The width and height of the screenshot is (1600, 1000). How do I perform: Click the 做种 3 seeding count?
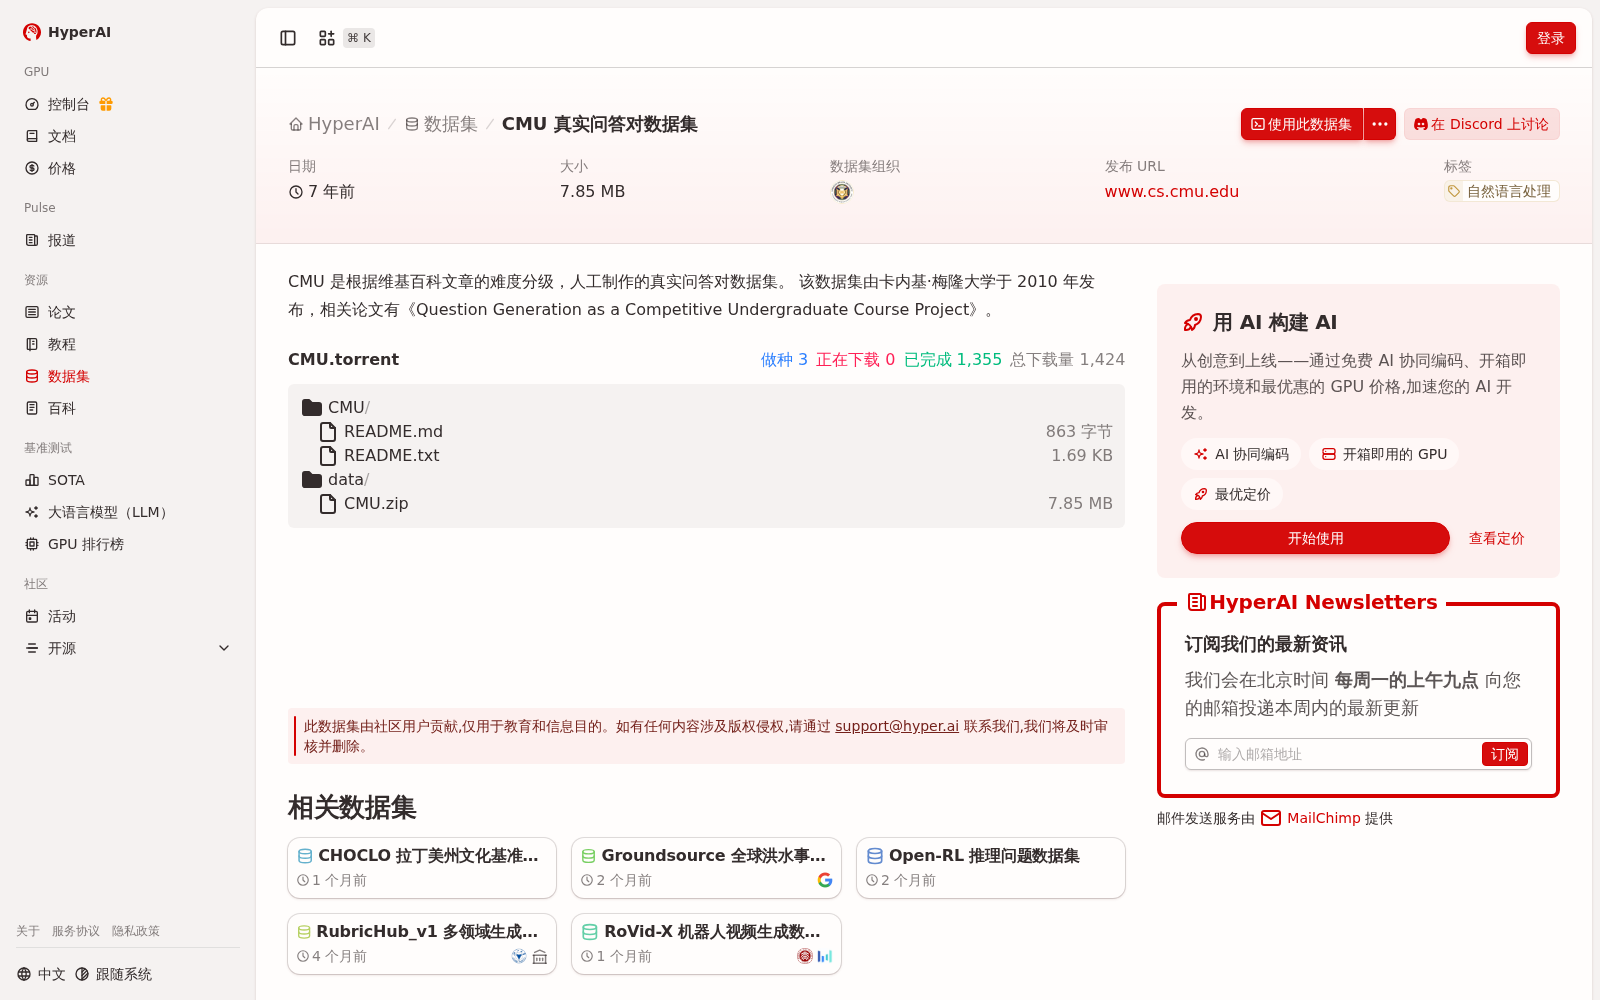pos(784,359)
